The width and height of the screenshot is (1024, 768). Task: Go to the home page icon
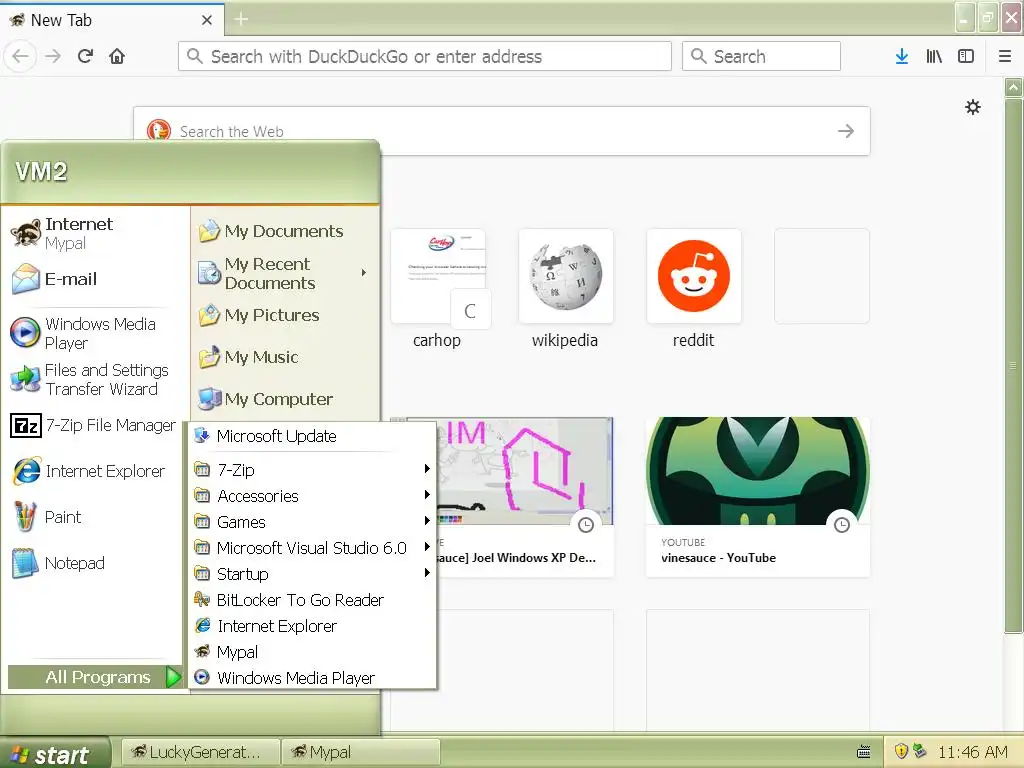[x=117, y=56]
